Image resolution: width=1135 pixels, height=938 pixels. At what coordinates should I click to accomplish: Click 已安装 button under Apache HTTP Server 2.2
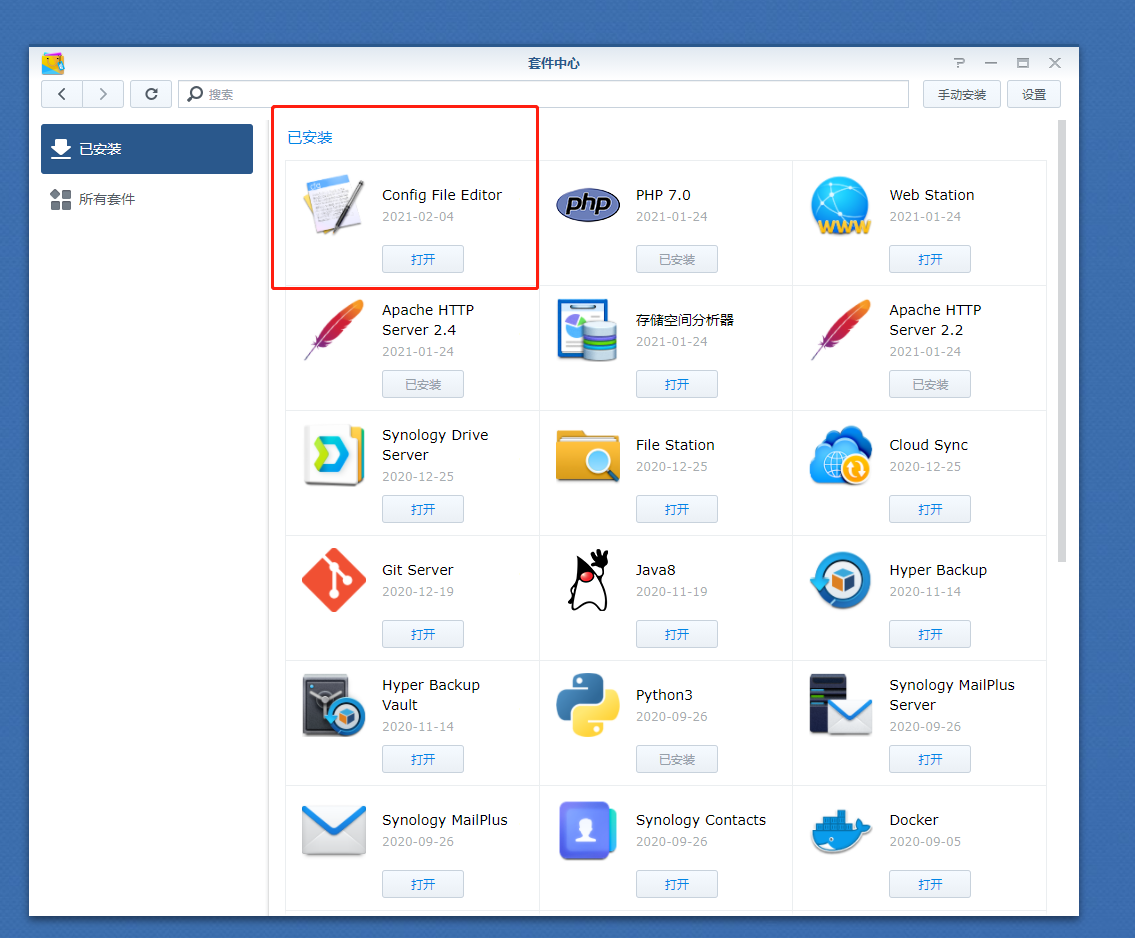coord(930,384)
